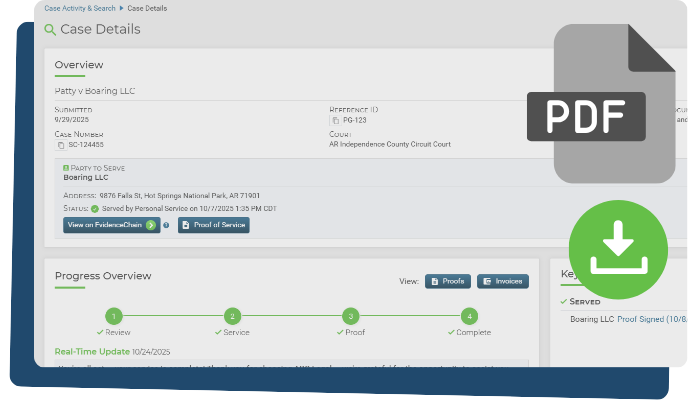Open the Case Activity & Search breadcrumb
Viewport: 700px width, 400px height.
pos(80,8)
